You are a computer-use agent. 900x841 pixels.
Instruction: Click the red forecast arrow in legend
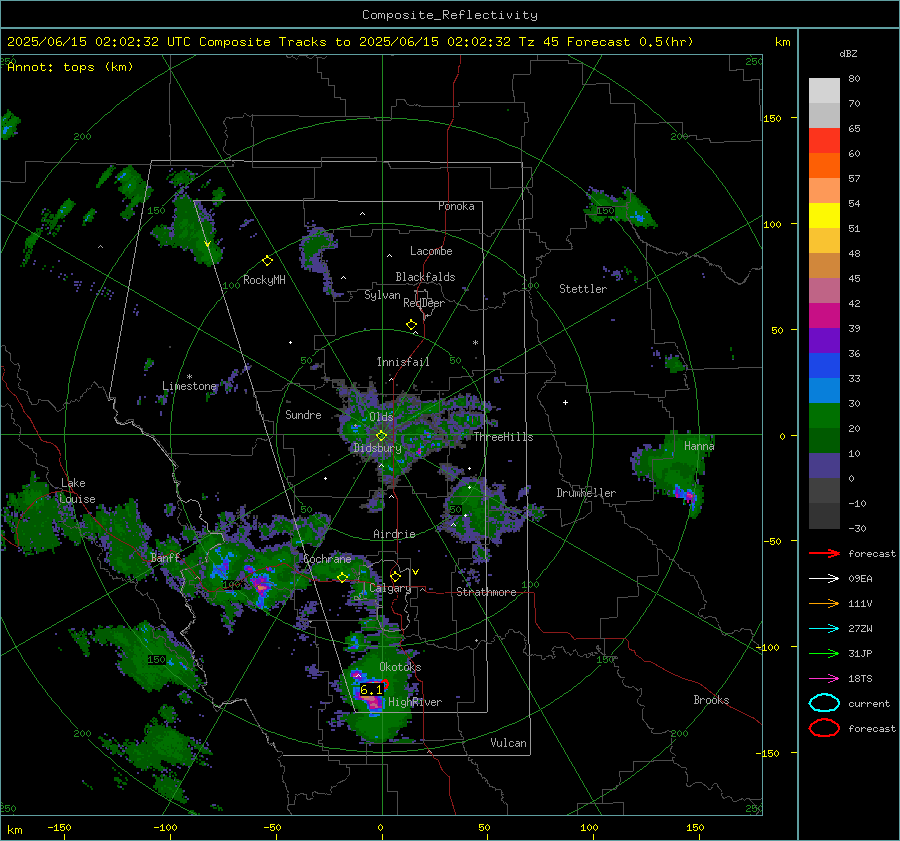[824, 553]
